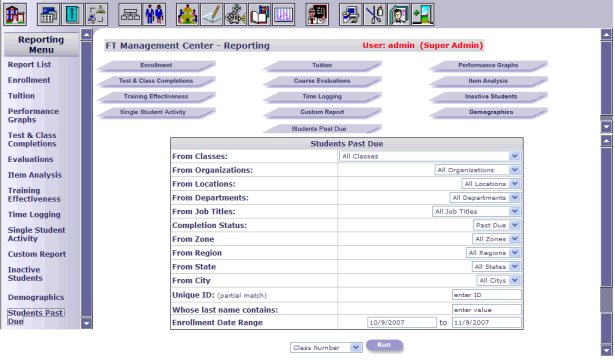This screenshot has width=615, height=360.
Task: Click the Item Analysis report button
Action: tap(488, 81)
